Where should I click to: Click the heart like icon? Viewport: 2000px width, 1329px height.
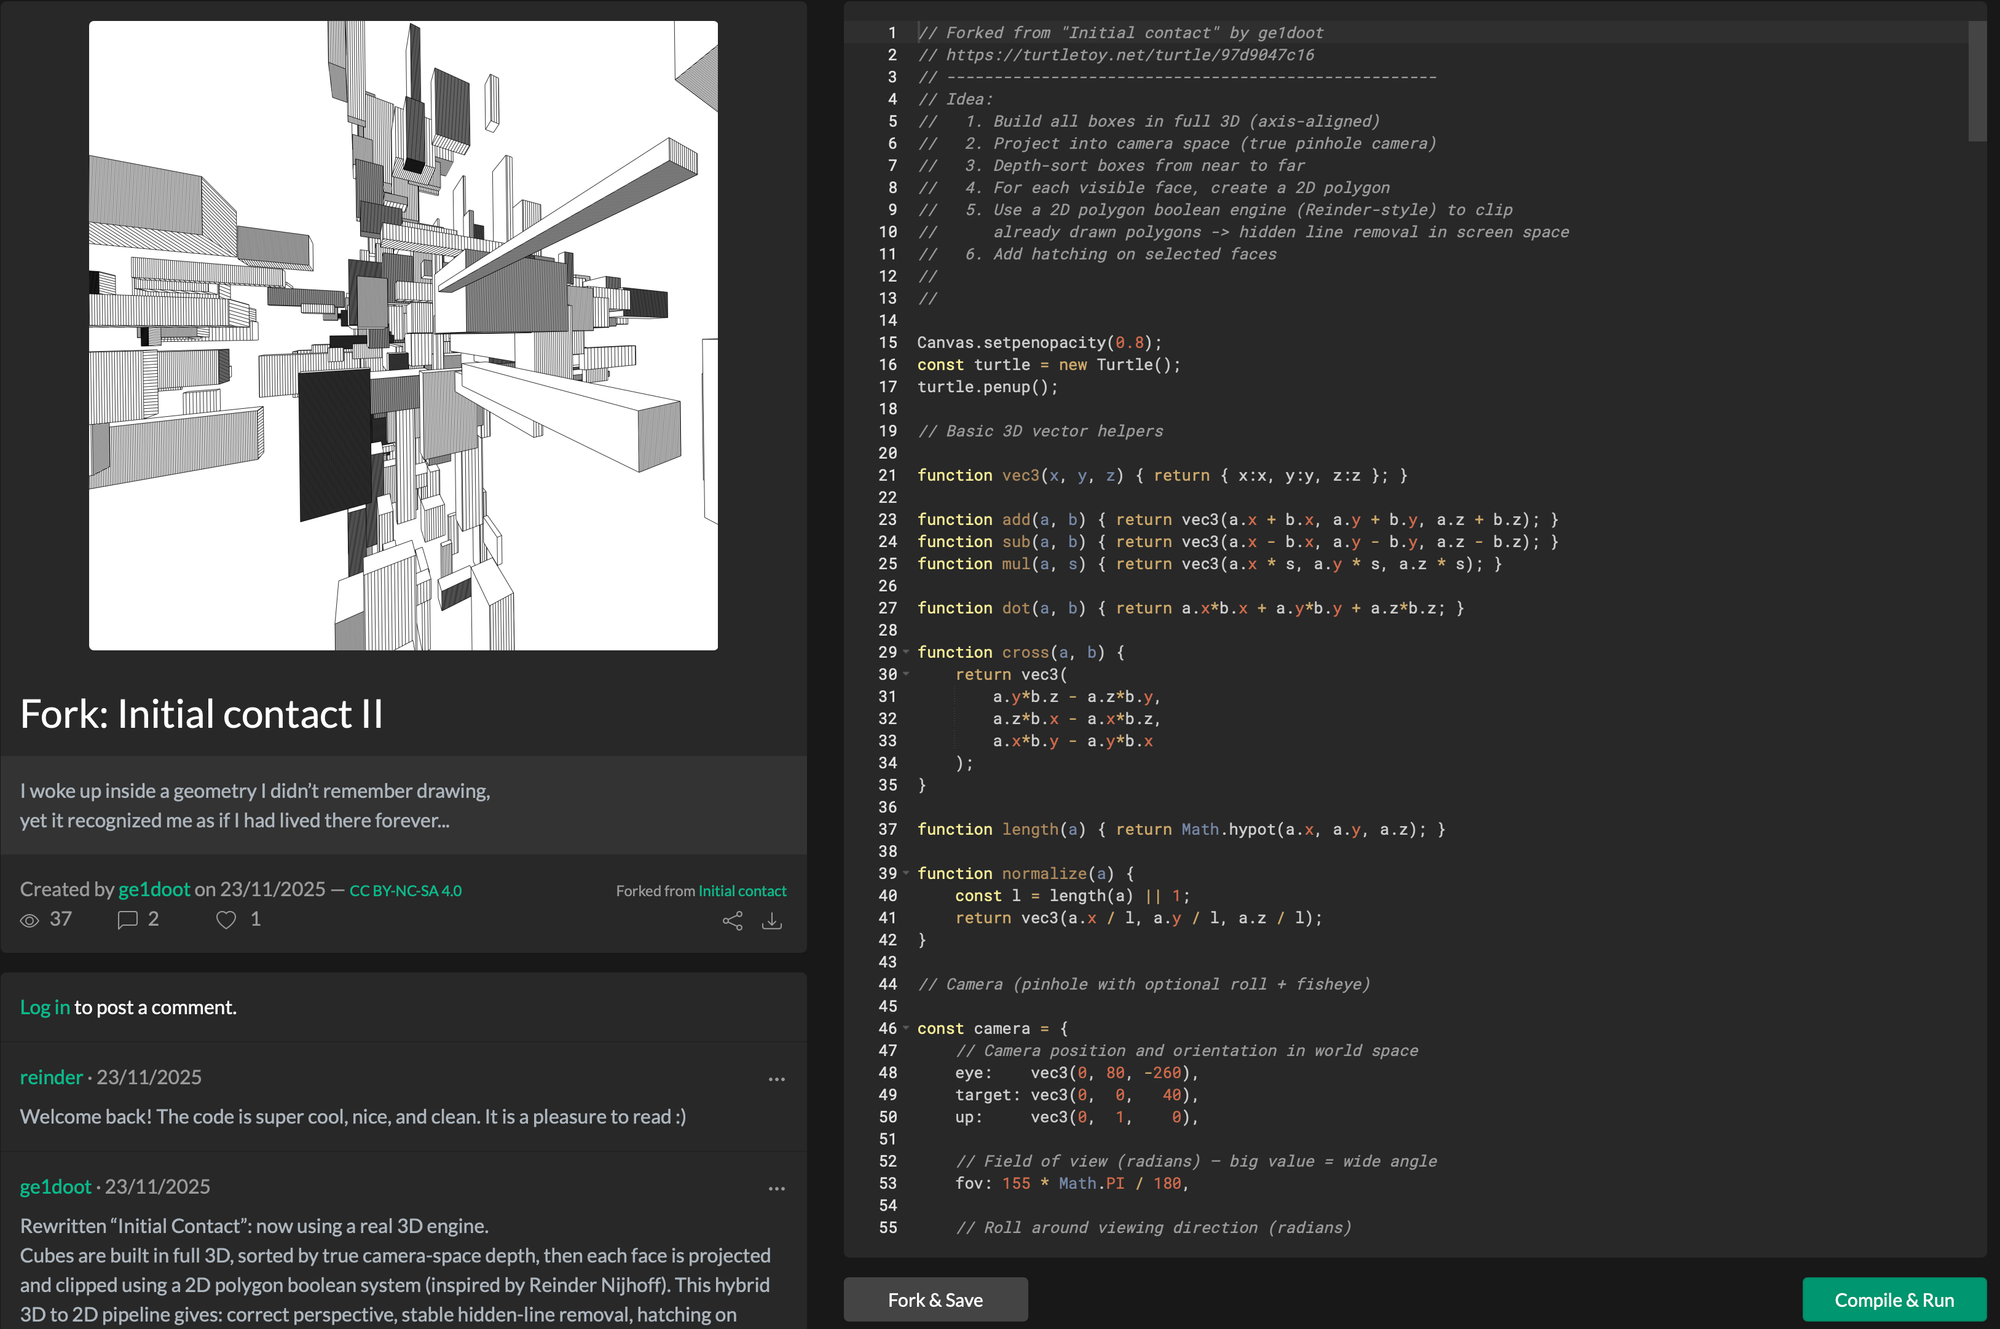(226, 920)
